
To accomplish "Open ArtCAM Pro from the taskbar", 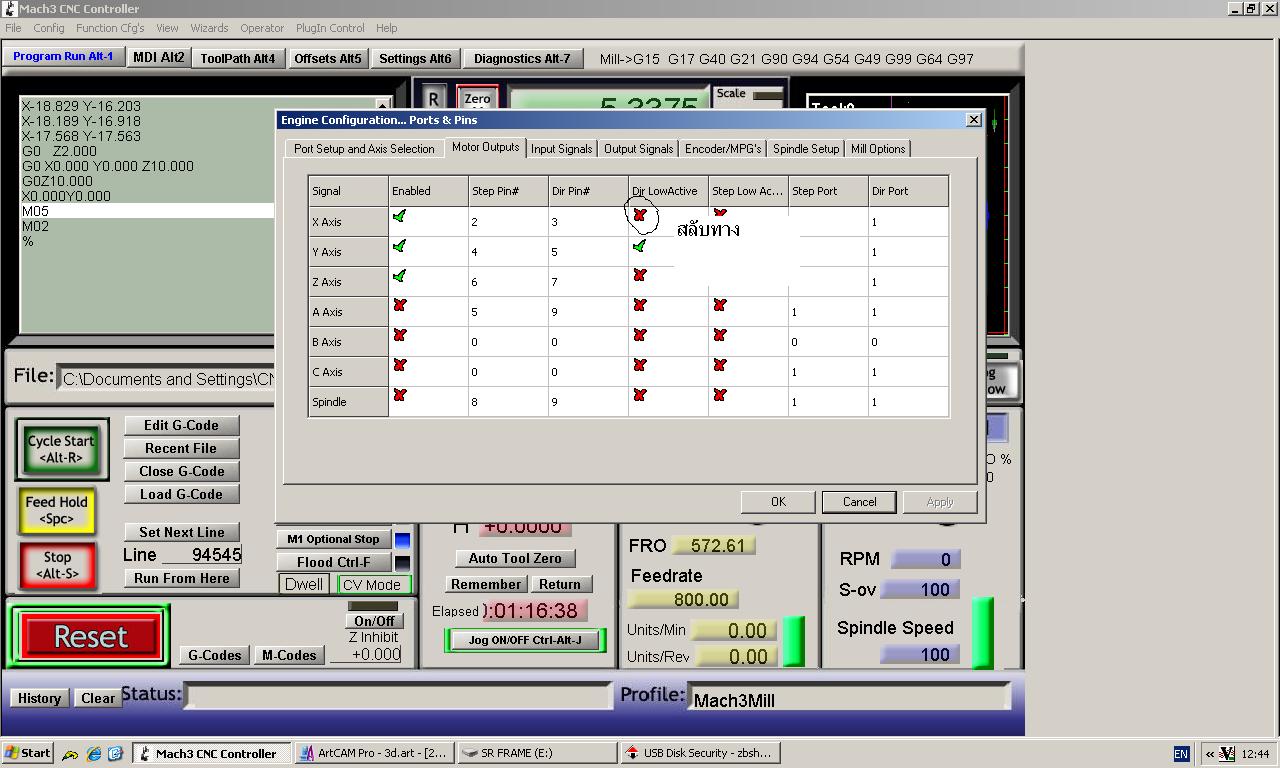I will tap(373, 753).
